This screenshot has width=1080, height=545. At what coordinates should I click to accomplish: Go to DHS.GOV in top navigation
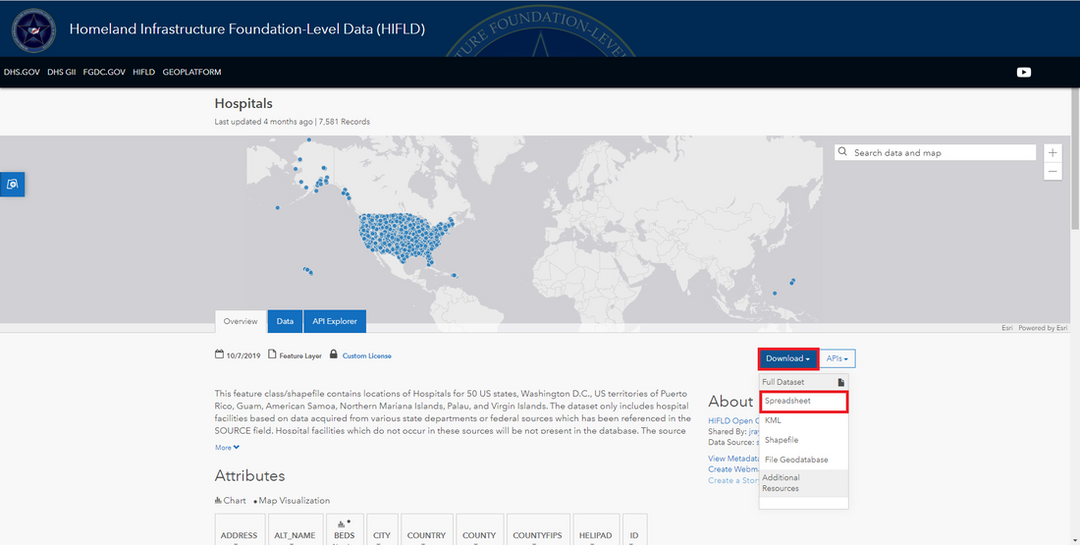(22, 72)
